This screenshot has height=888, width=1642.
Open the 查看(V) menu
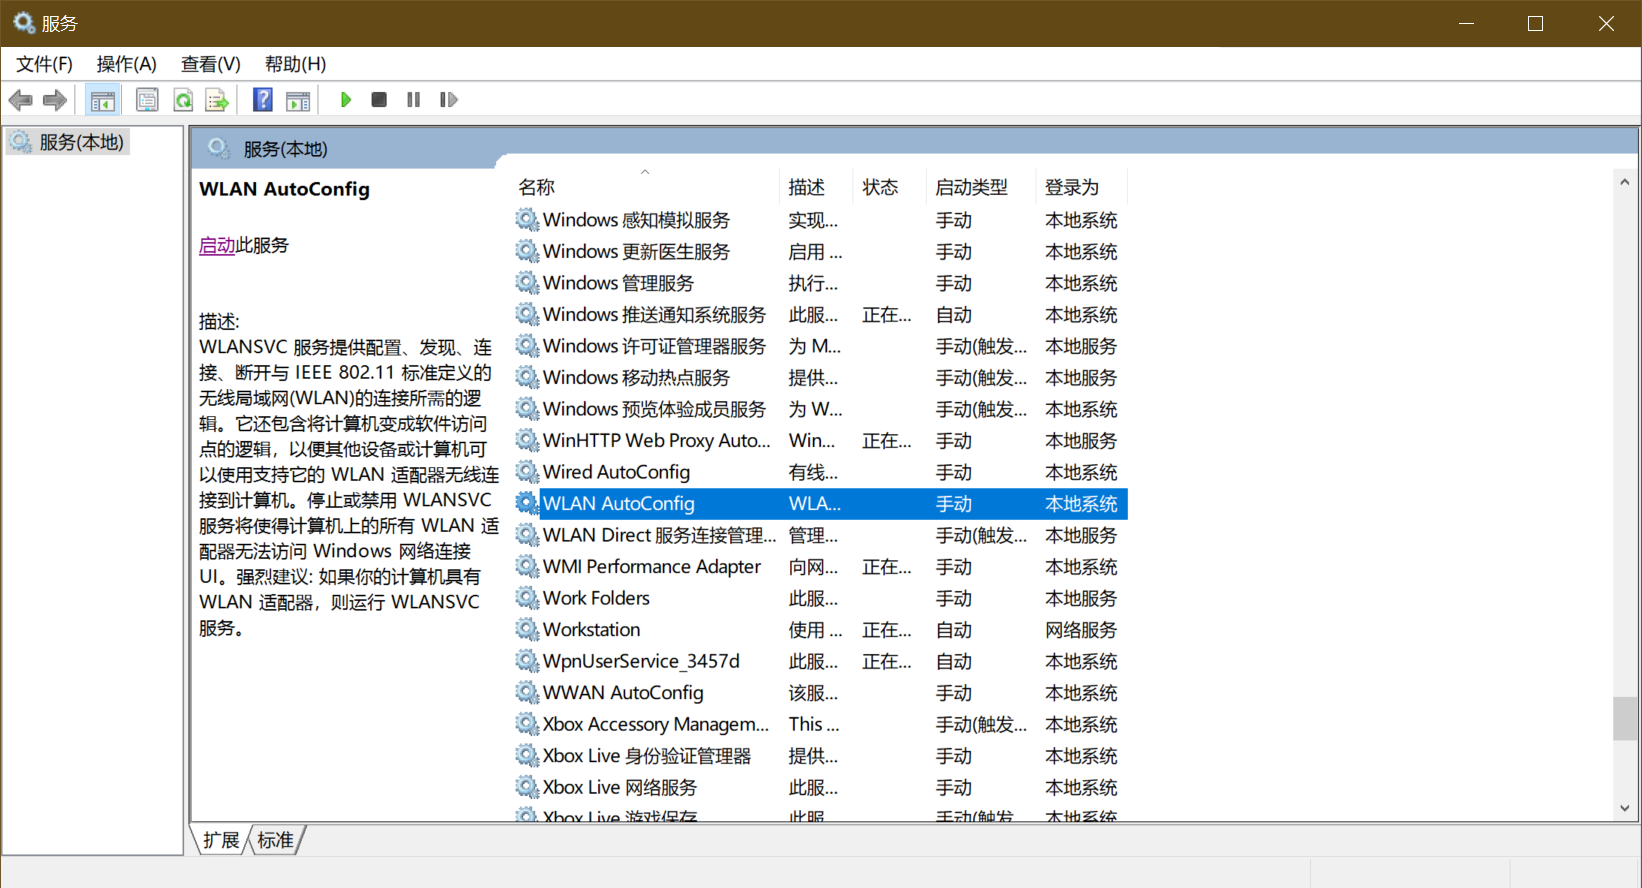click(x=210, y=64)
